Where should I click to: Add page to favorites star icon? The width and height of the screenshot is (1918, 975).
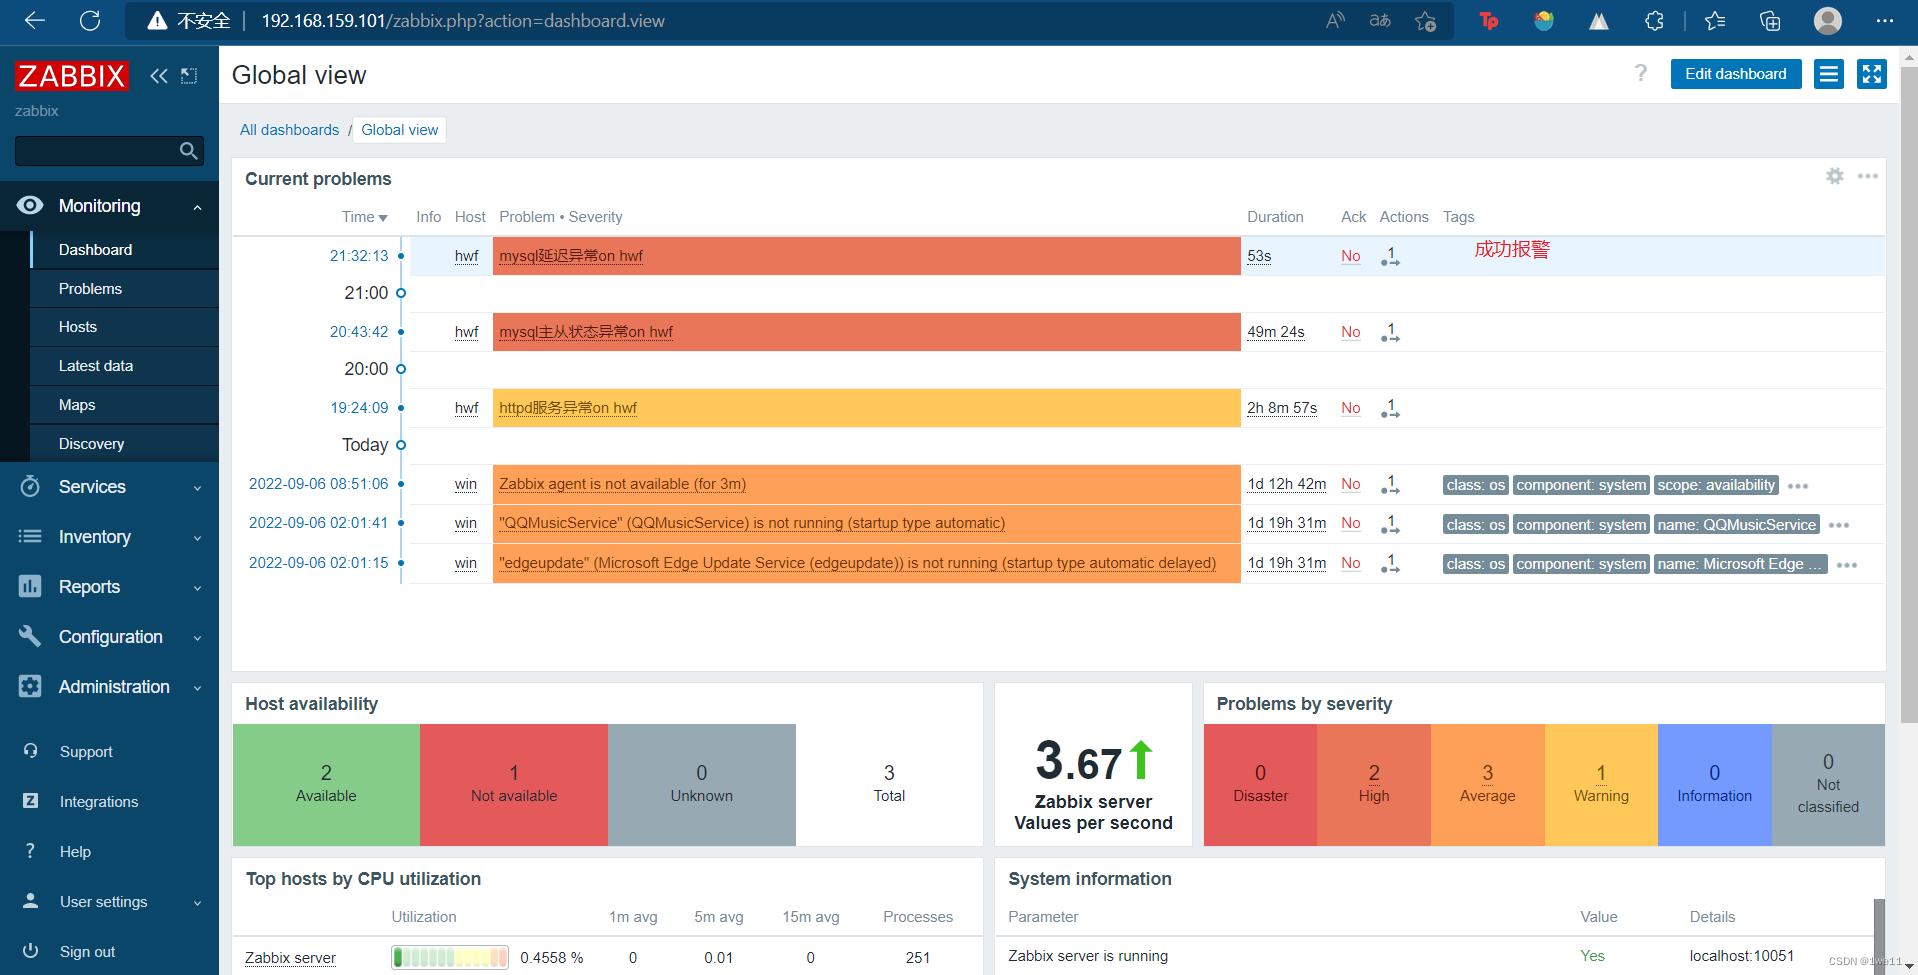pos(1426,20)
